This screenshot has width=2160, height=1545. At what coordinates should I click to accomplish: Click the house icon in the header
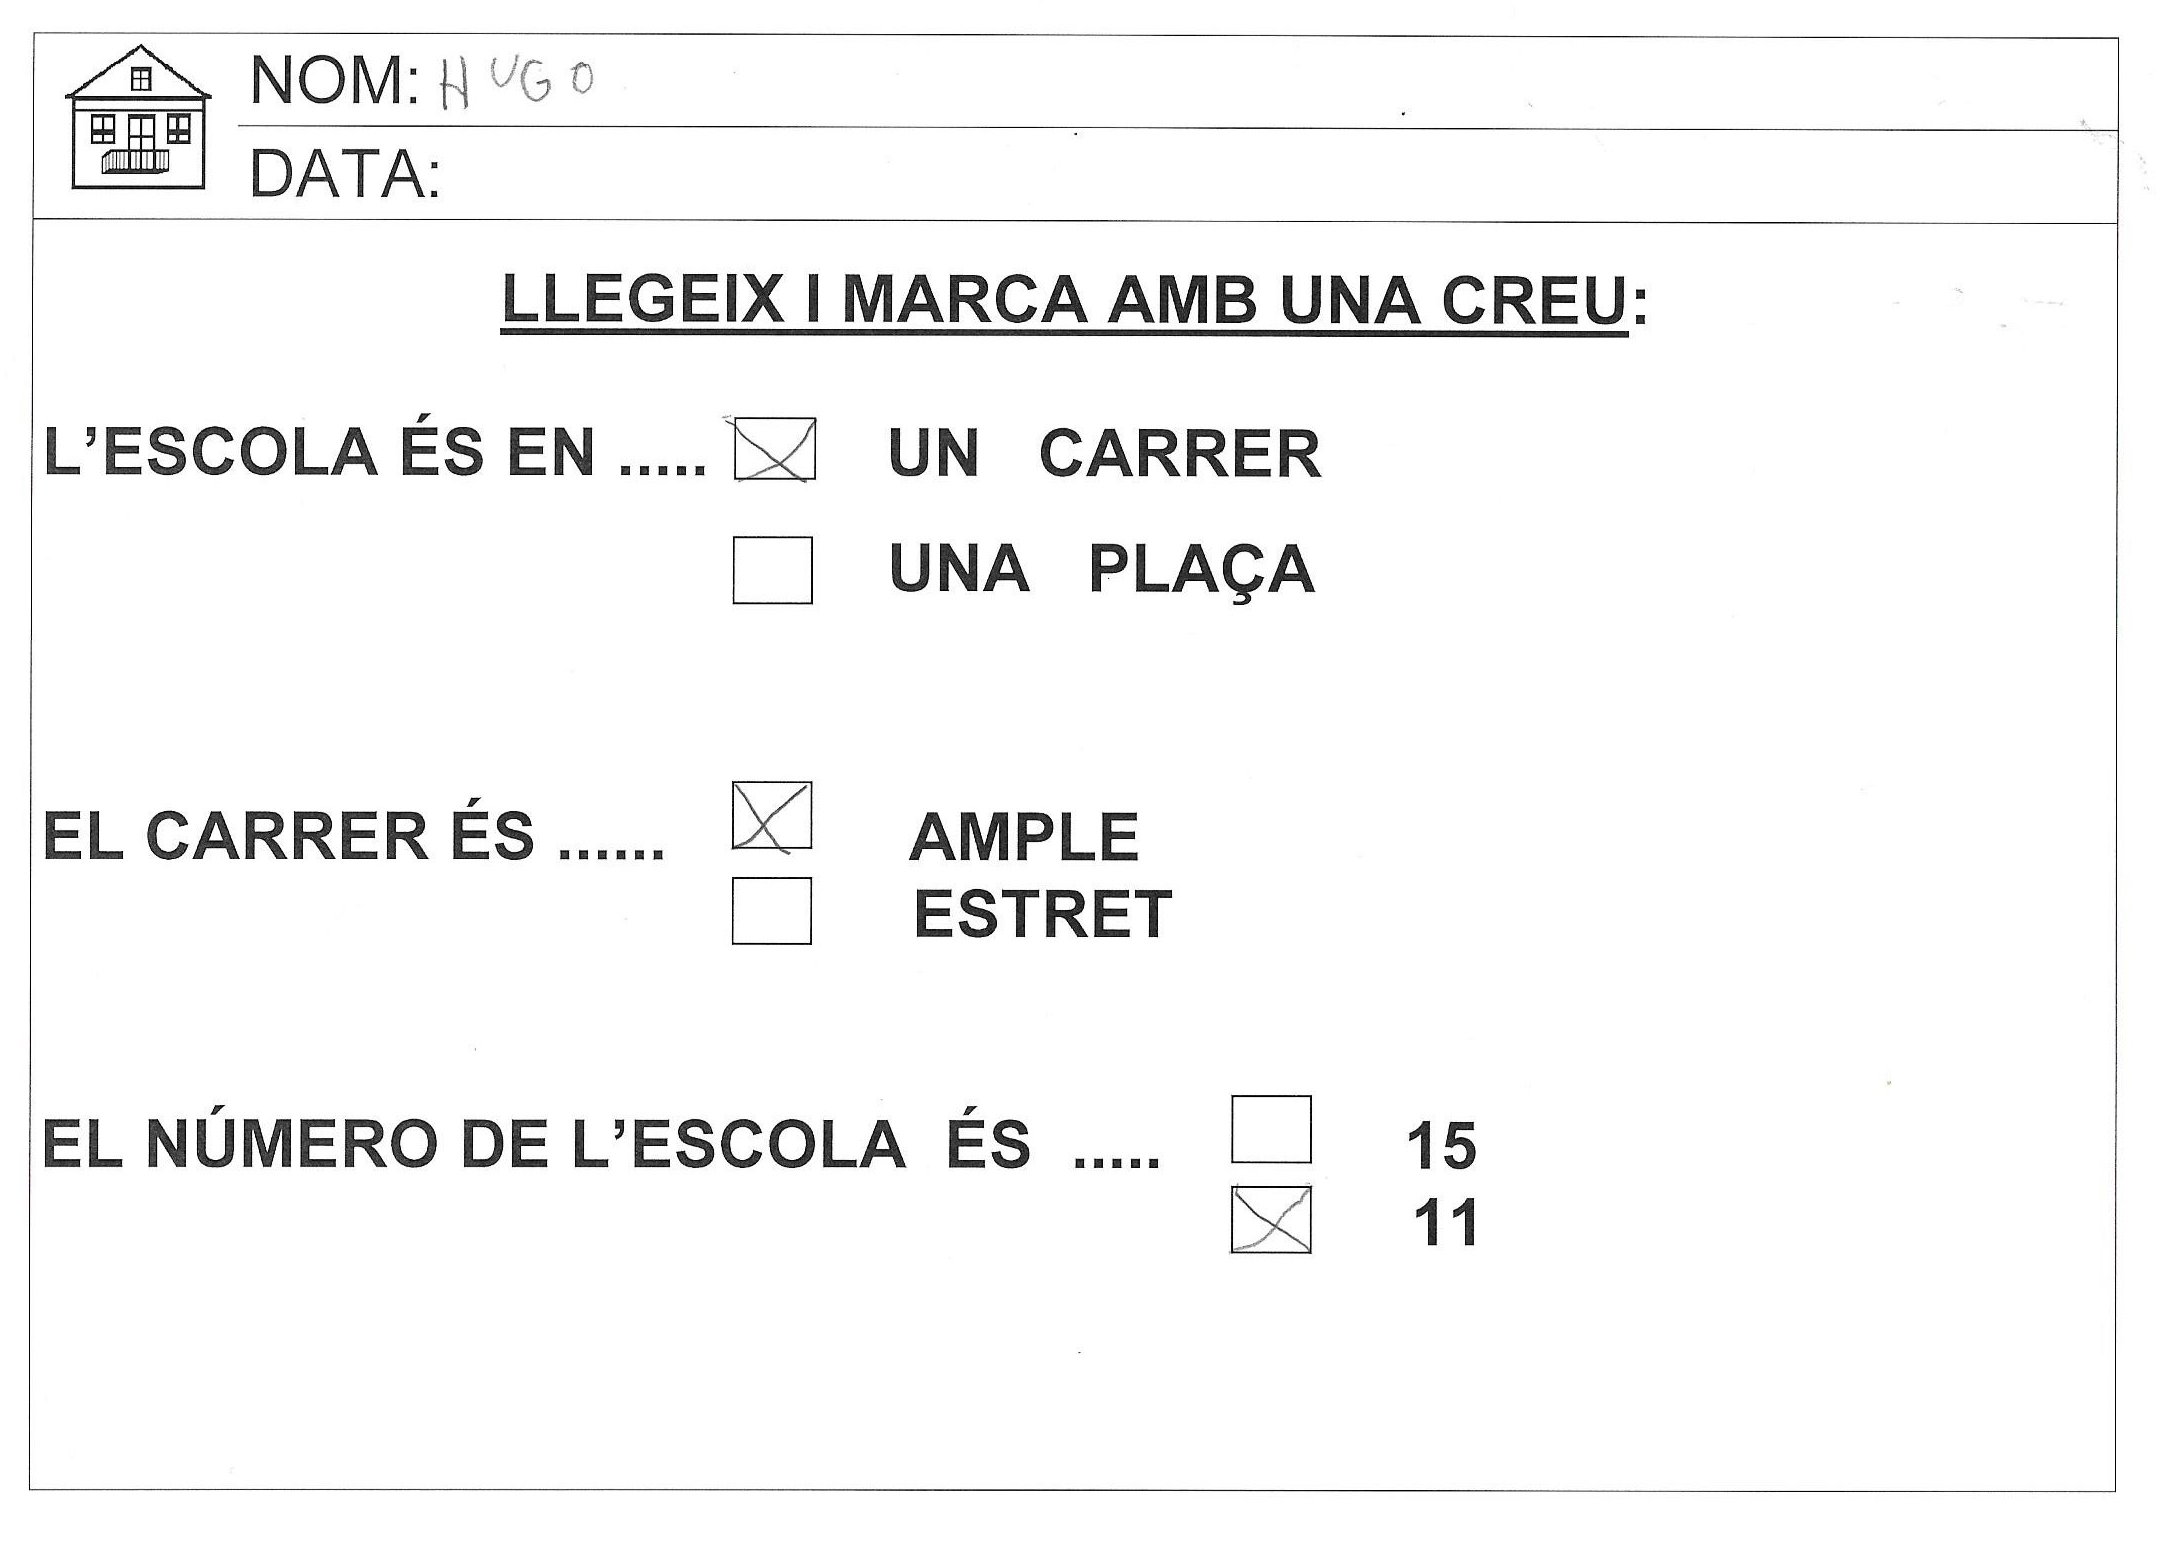[x=137, y=118]
